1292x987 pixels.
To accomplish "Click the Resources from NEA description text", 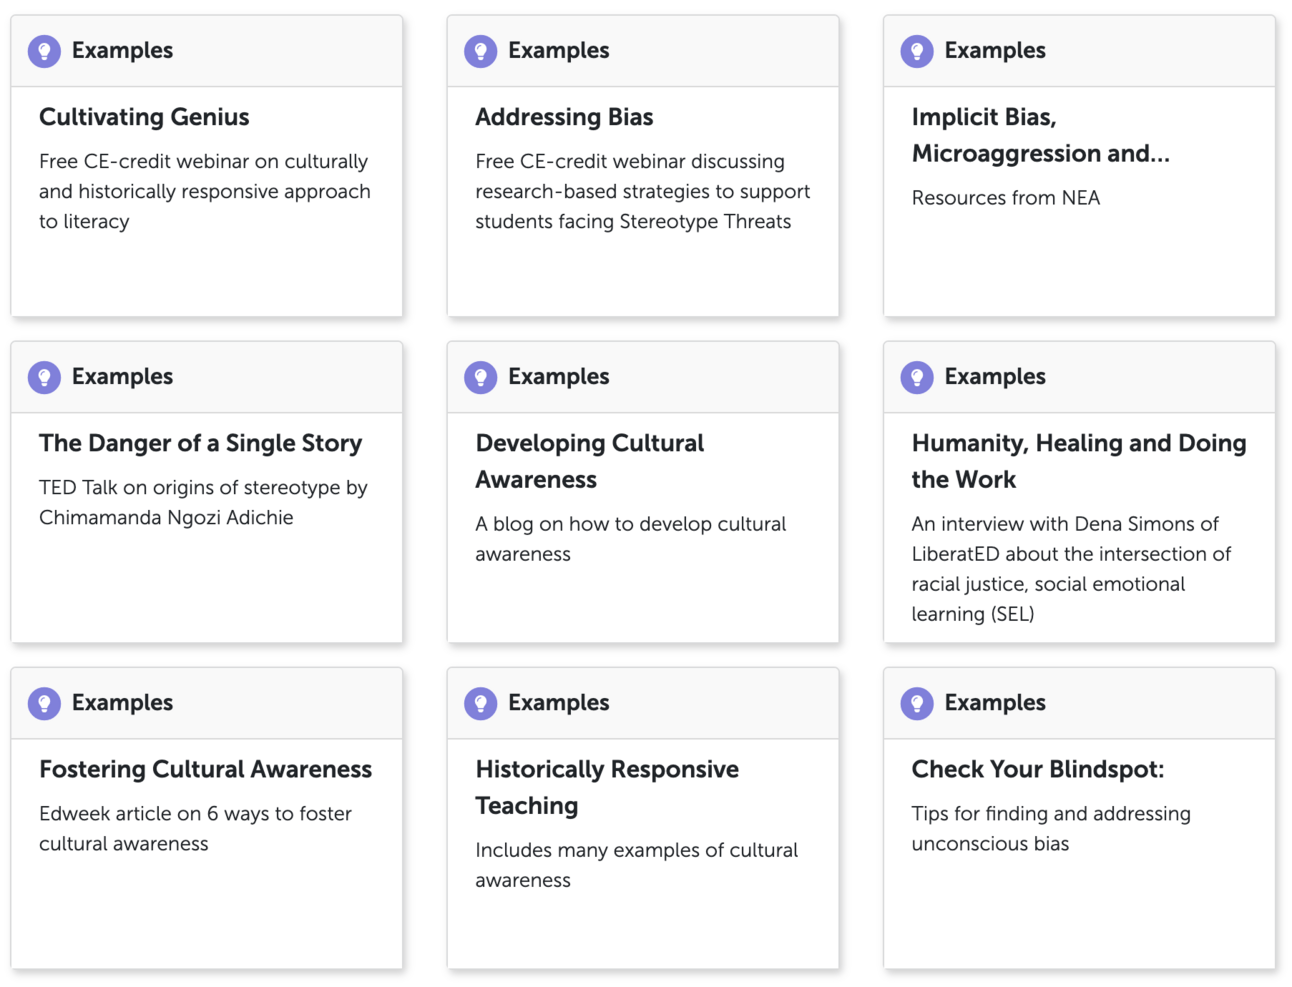I will tap(1006, 198).
